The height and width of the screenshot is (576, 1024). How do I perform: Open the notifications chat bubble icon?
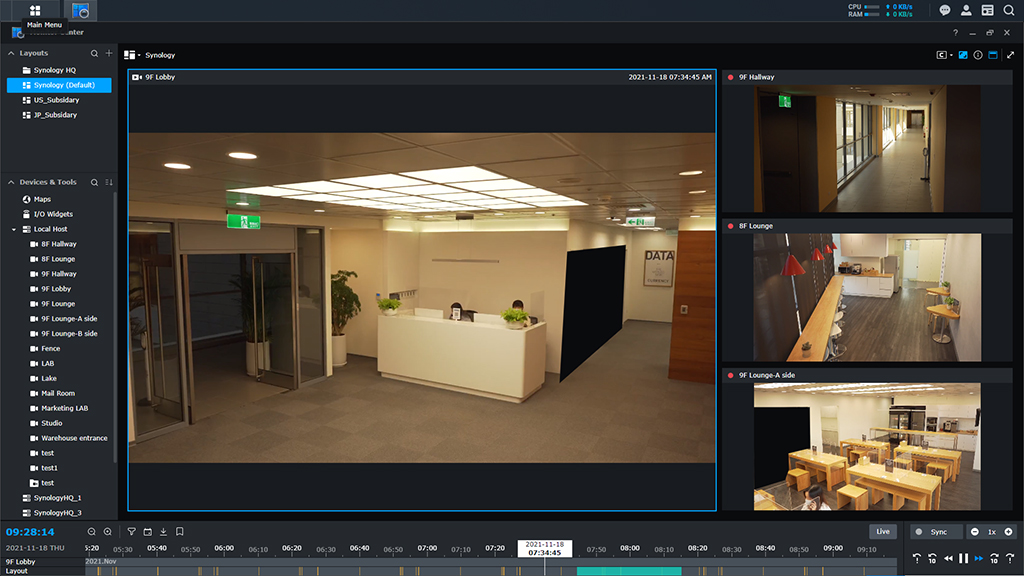click(945, 10)
